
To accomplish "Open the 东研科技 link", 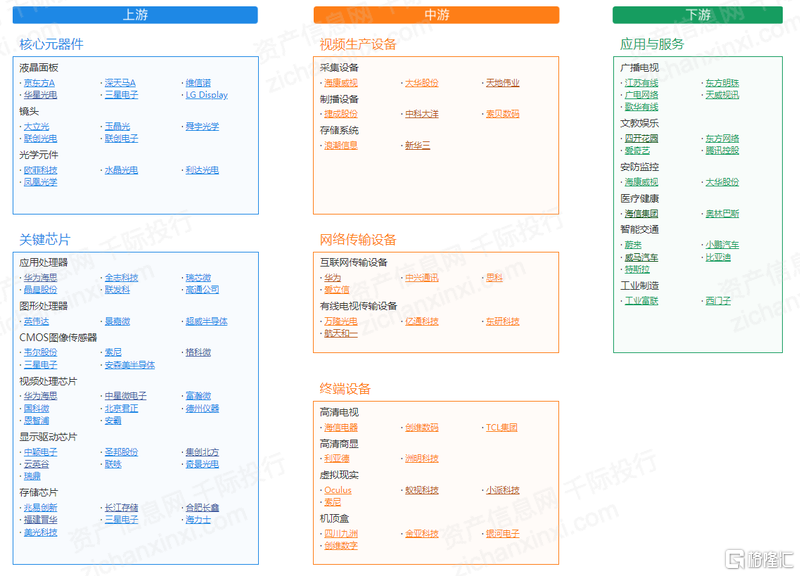I will point(503,321).
